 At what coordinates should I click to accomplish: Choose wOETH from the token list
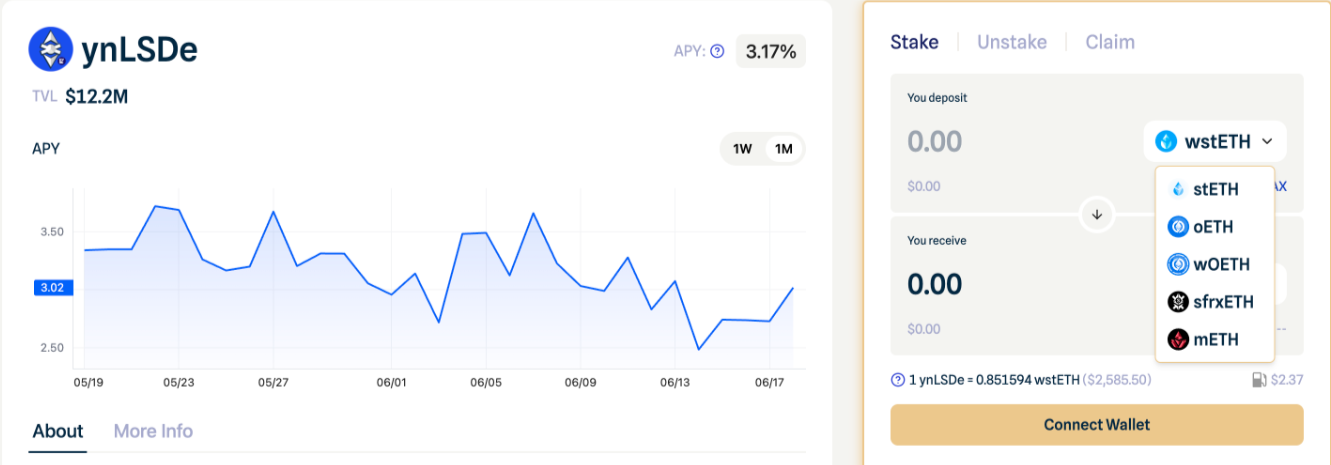(1214, 265)
